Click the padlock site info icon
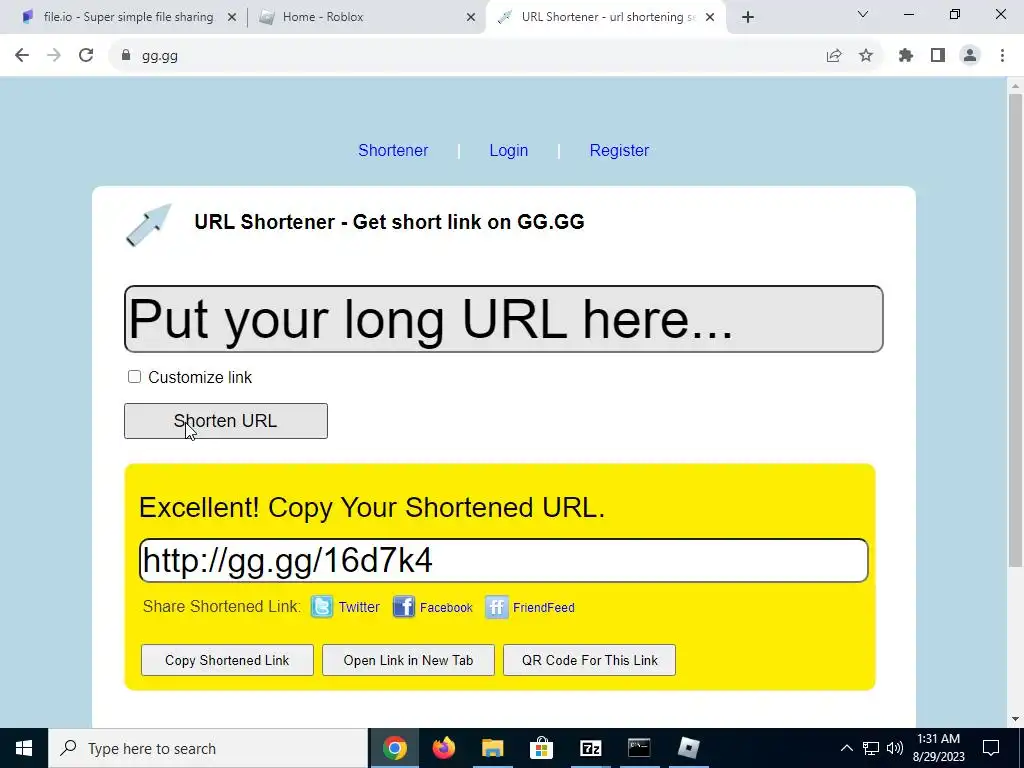The width and height of the screenshot is (1024, 768). click(x=126, y=56)
